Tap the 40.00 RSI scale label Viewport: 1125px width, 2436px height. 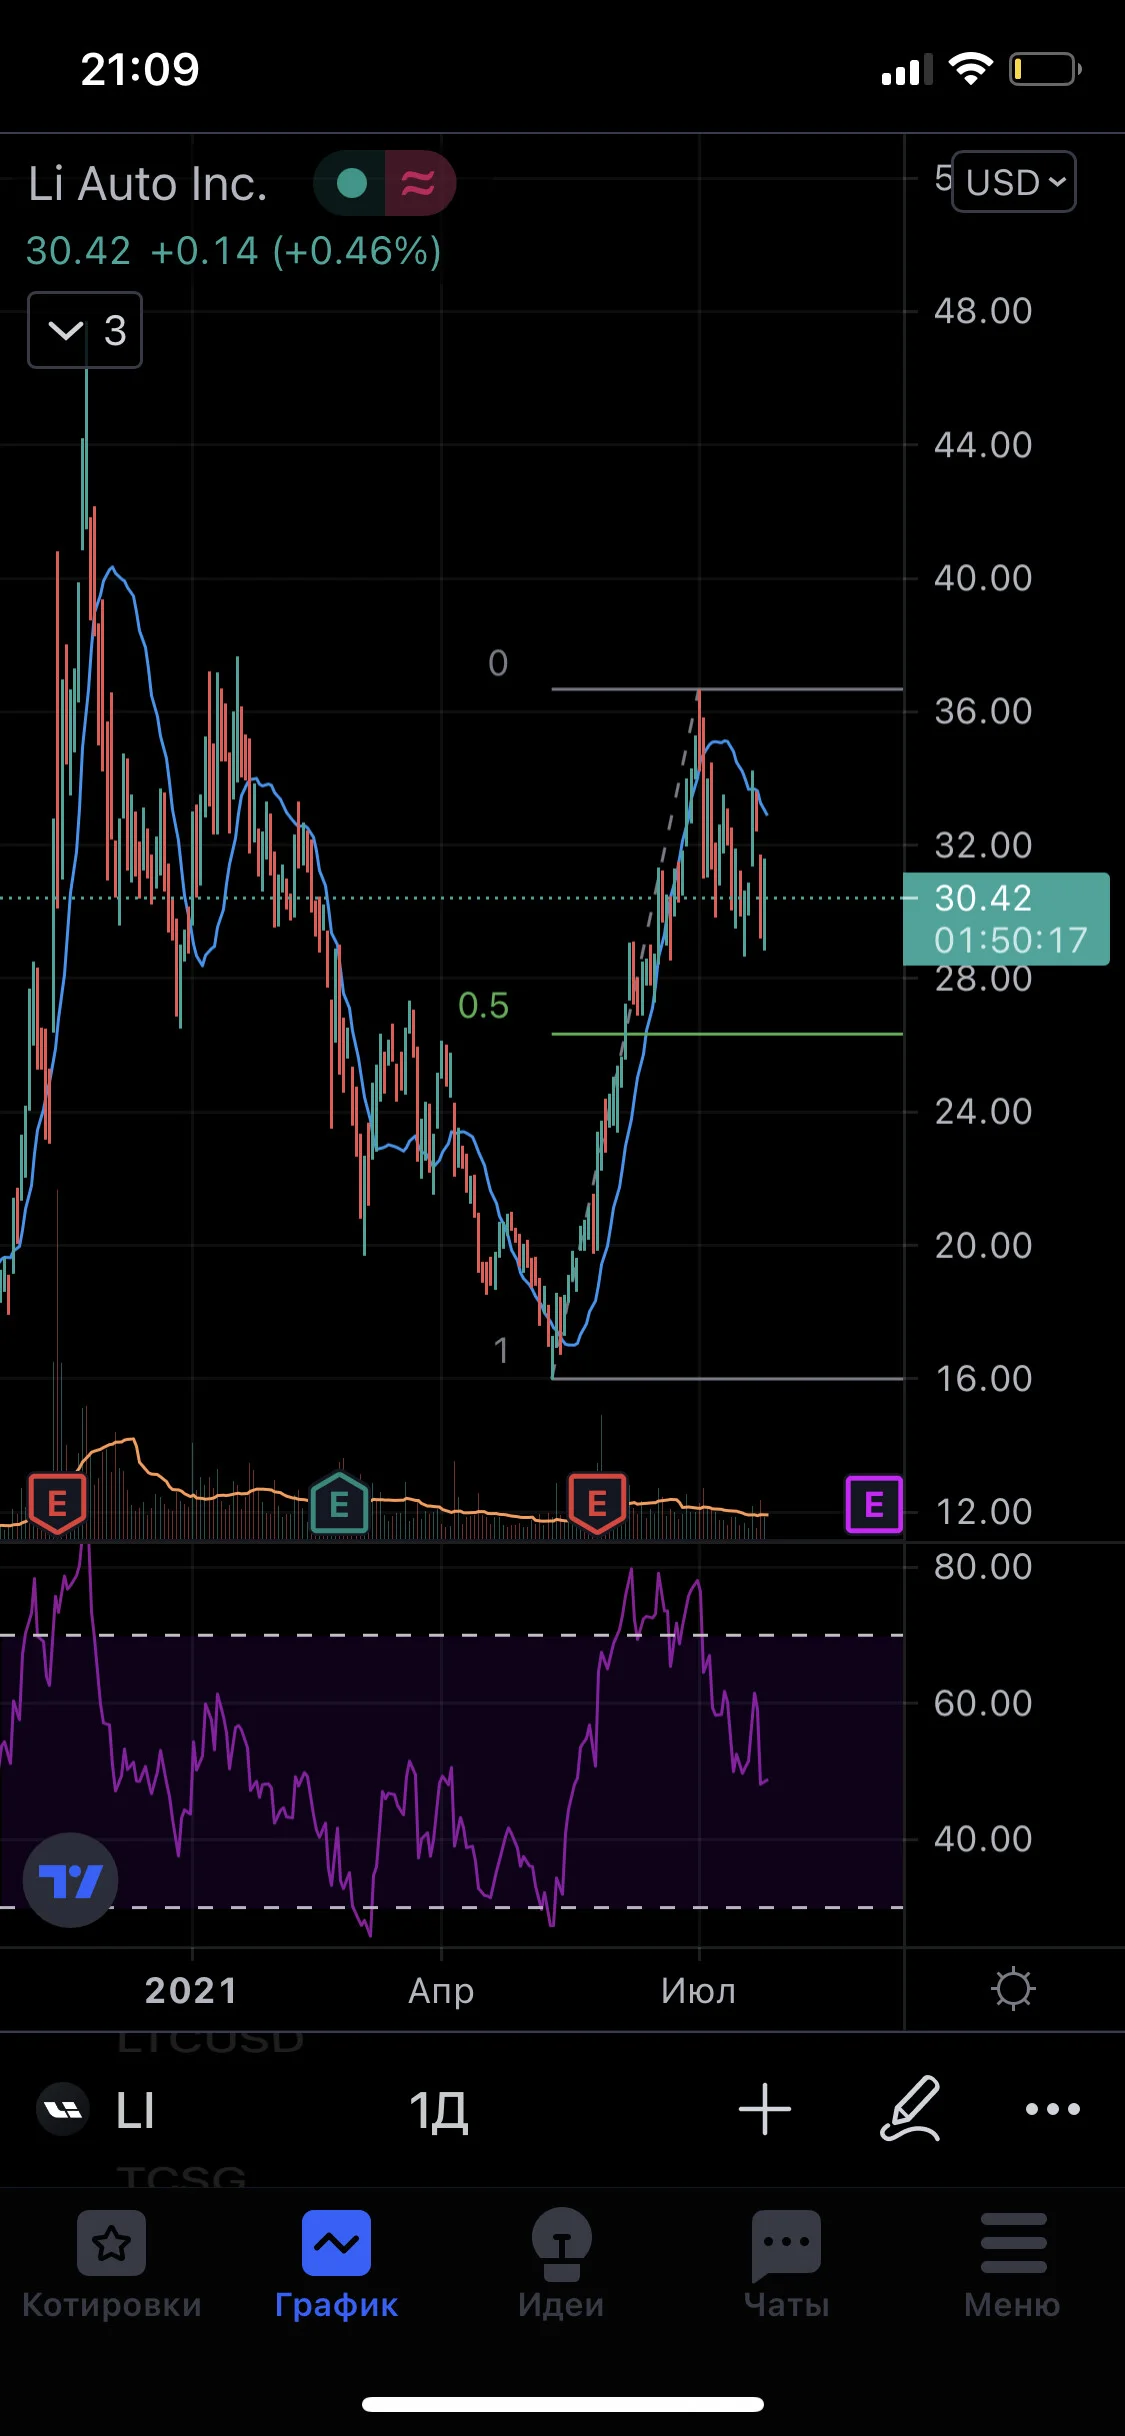pyautogui.click(x=983, y=1839)
